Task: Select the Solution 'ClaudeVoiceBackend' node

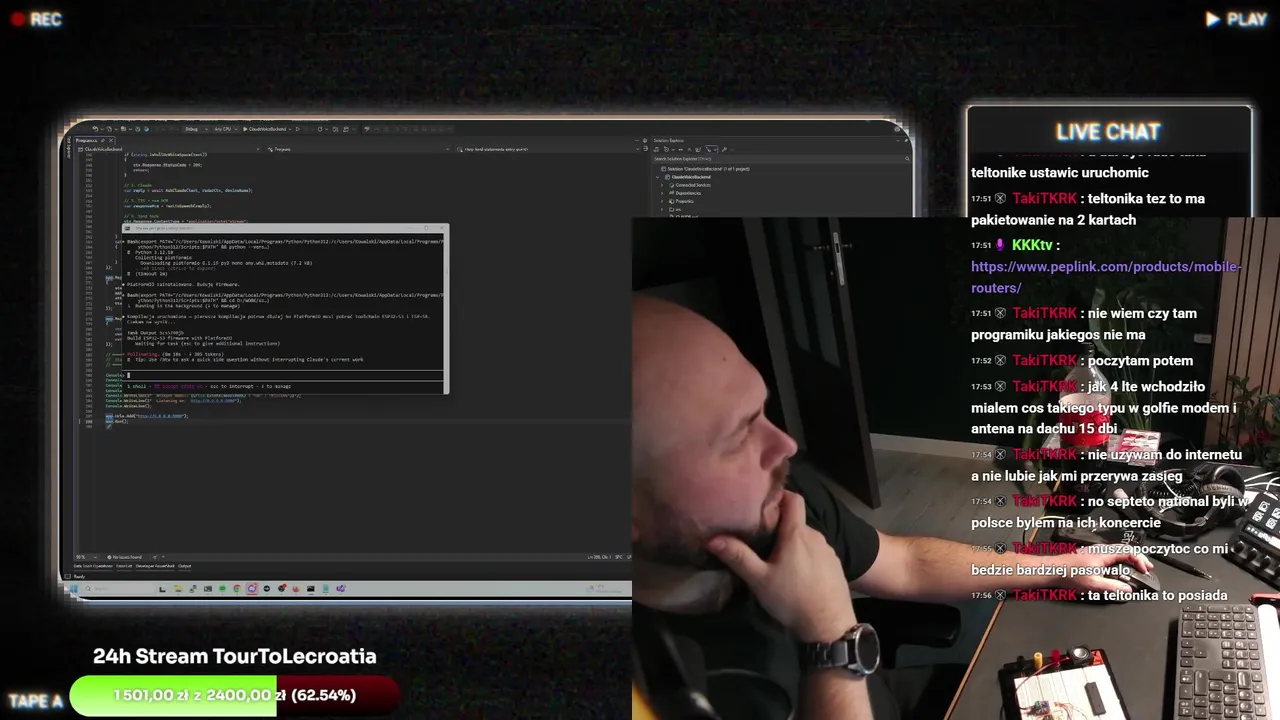Action: point(705,169)
